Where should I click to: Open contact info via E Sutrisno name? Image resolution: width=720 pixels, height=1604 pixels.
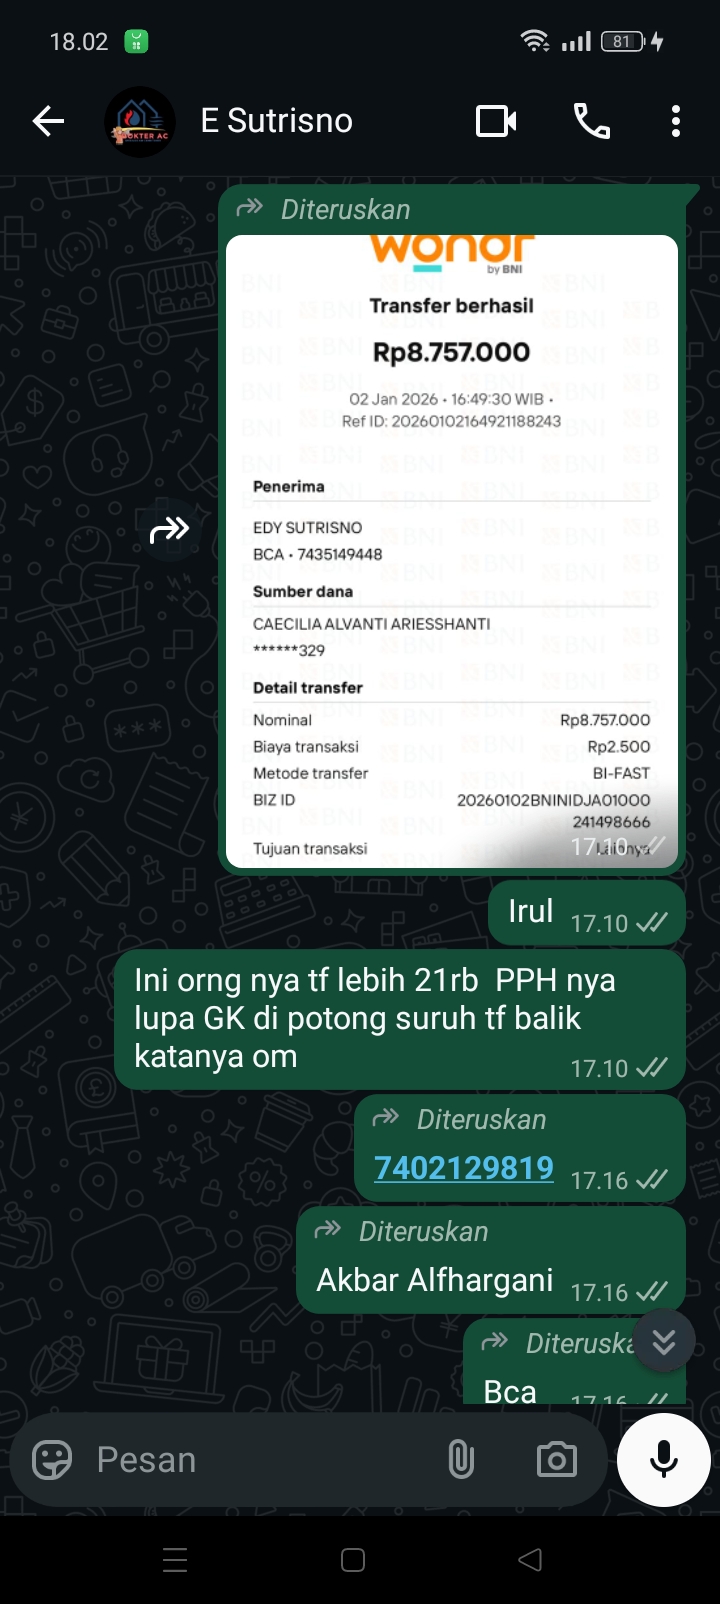(x=277, y=121)
